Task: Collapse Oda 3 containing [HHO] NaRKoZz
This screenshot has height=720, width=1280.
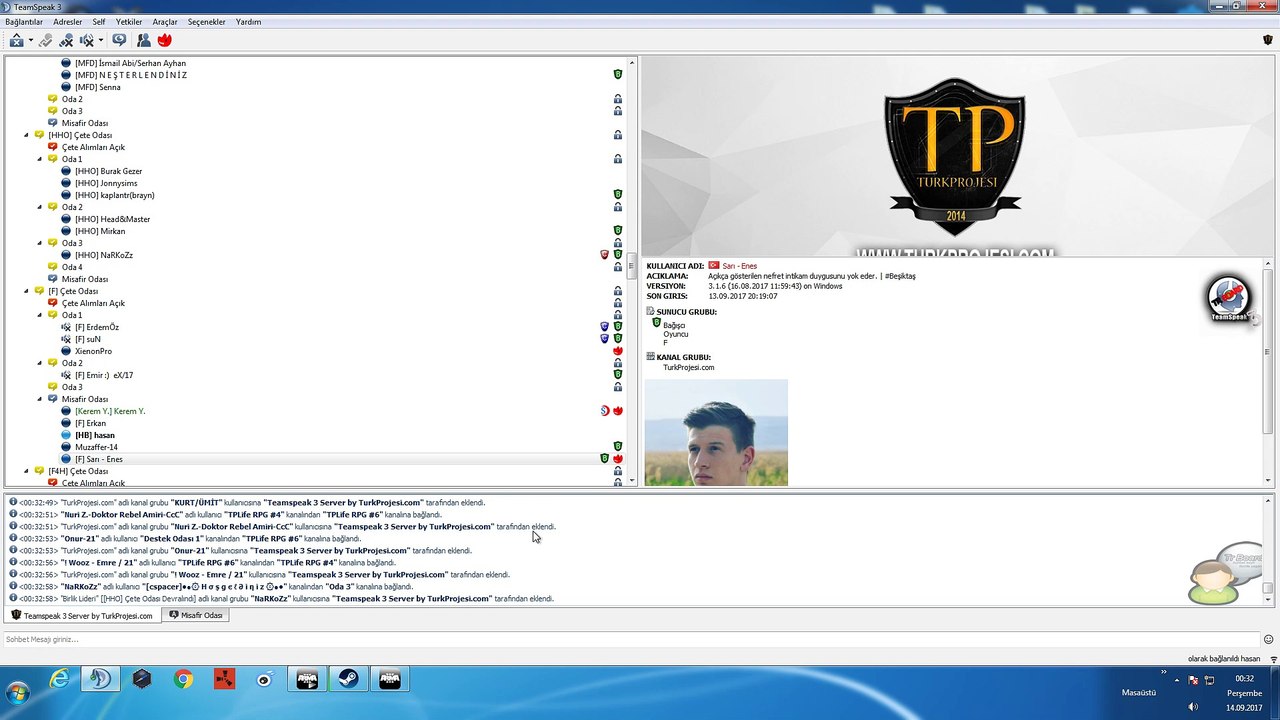Action: pyautogui.click(x=40, y=243)
